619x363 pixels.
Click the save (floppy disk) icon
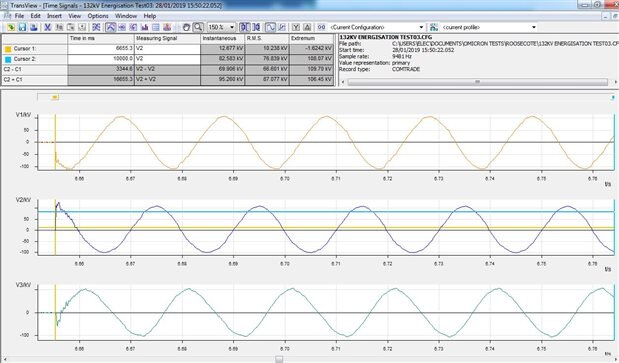pyautogui.click(x=22, y=27)
